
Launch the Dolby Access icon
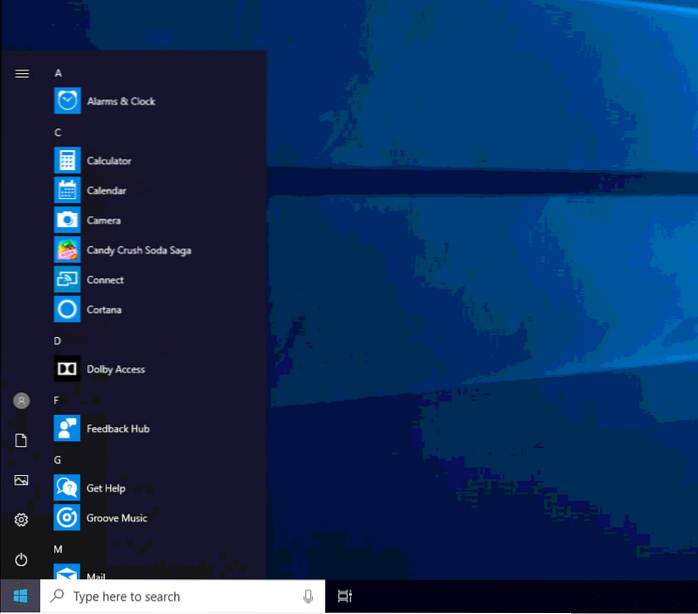pyautogui.click(x=67, y=369)
